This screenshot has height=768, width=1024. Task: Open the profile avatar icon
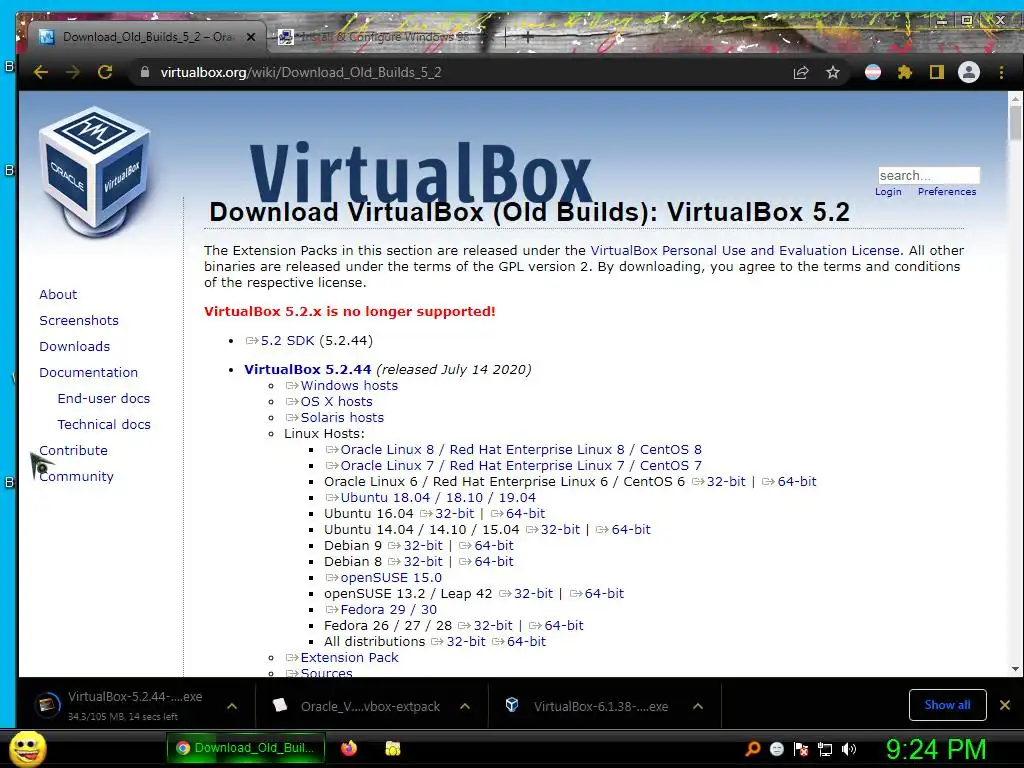(968, 72)
